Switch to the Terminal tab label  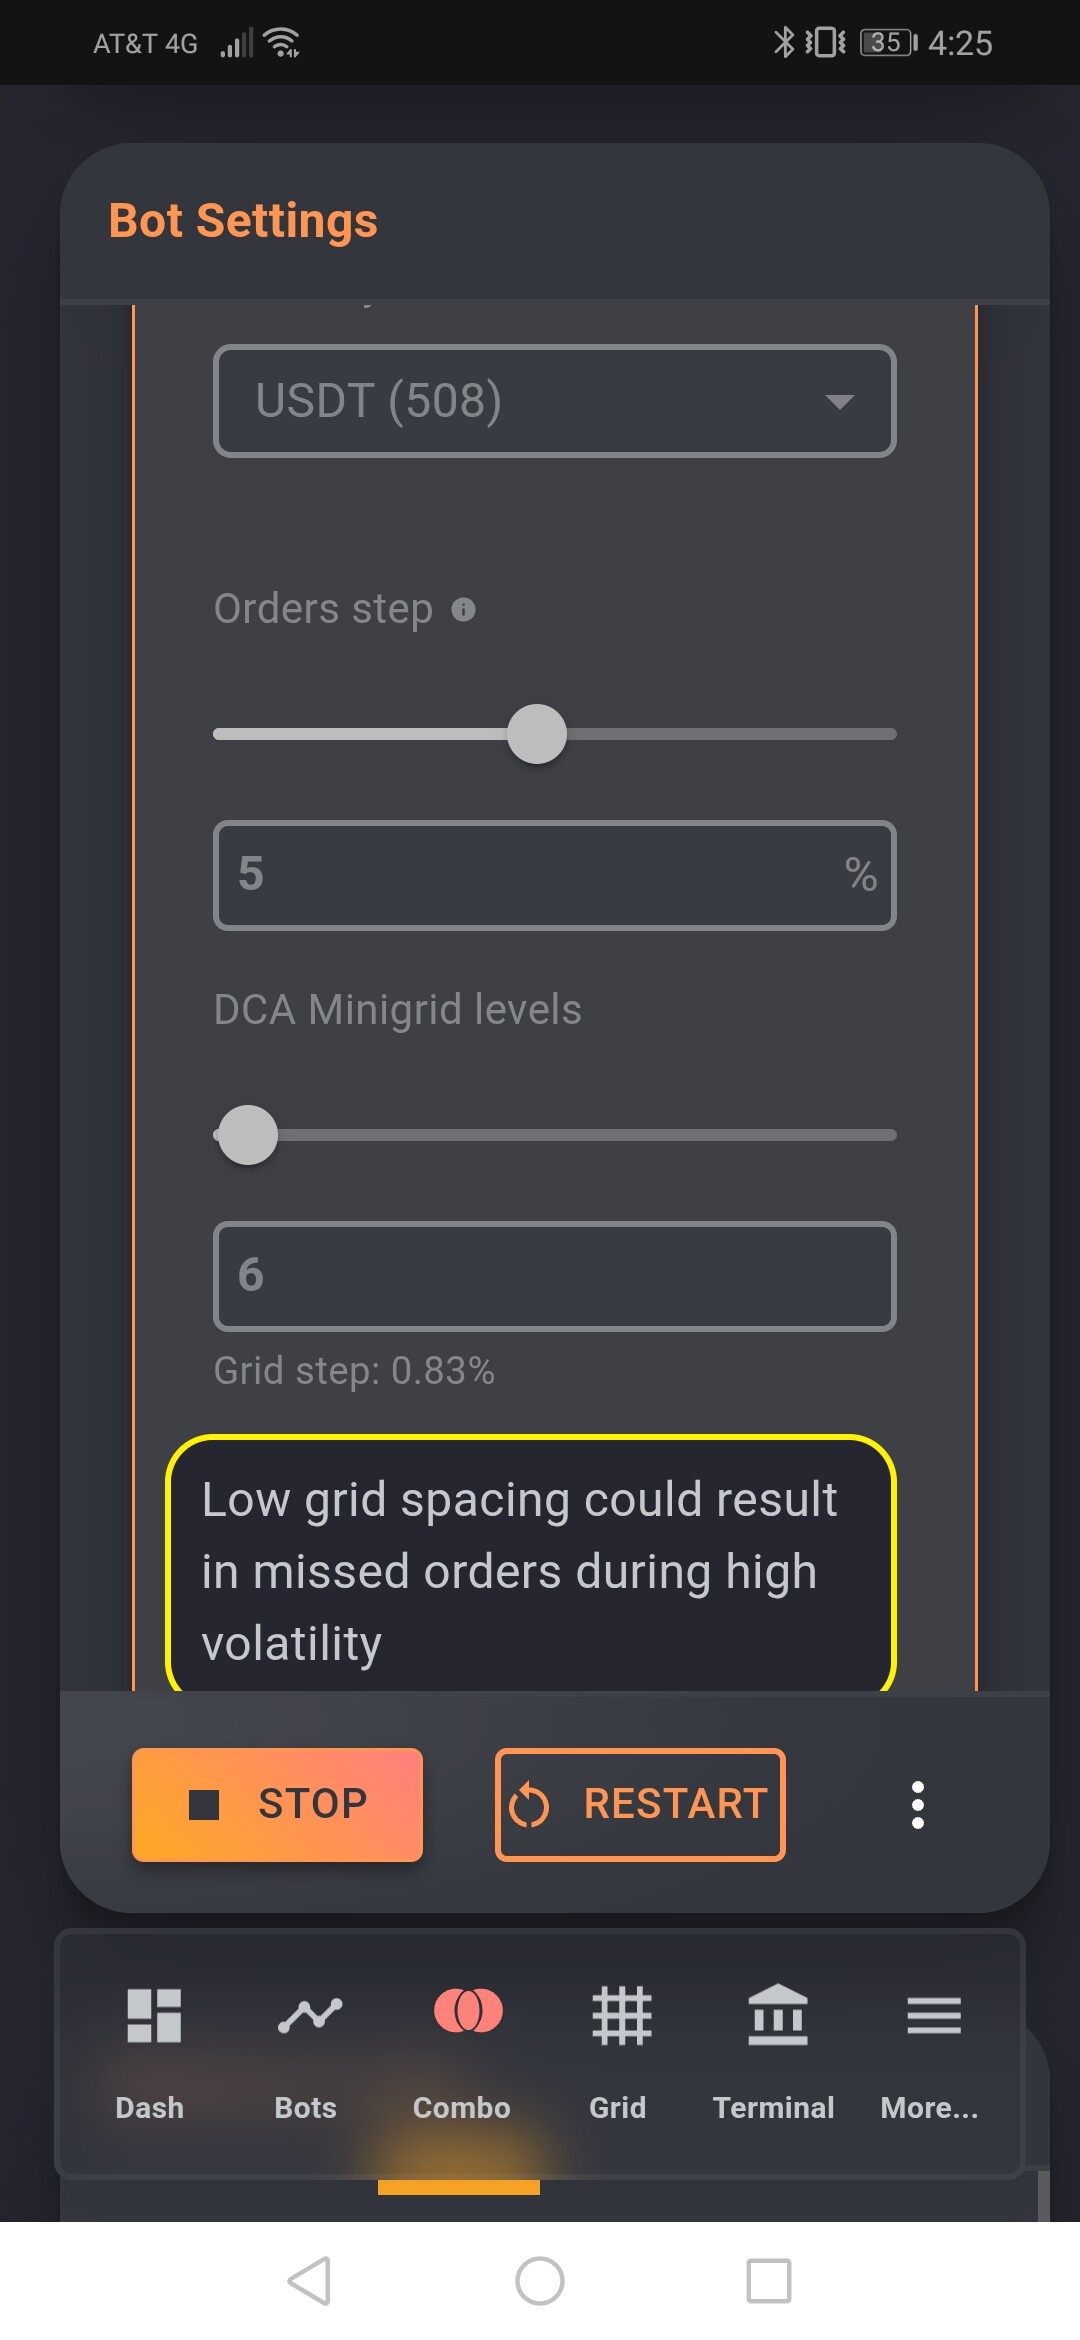(x=773, y=2108)
